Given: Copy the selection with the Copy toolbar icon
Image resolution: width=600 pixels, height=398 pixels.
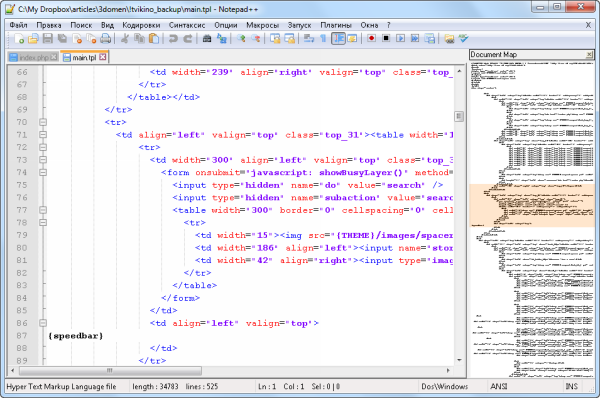Looking at the screenshot, I should [x=139, y=38].
